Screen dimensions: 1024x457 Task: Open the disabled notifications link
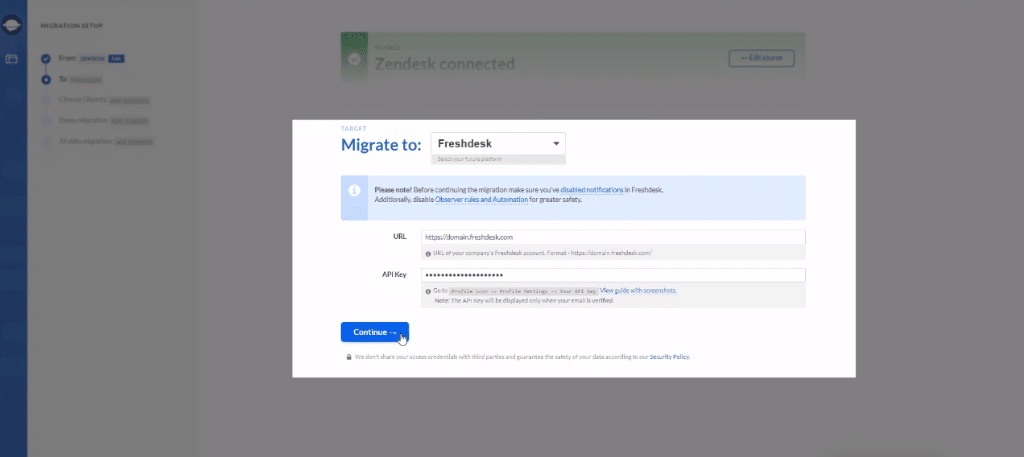pyautogui.click(x=592, y=189)
